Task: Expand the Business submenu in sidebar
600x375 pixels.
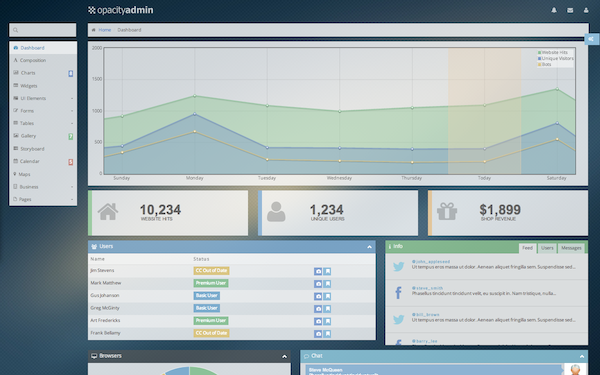Action: click(43, 187)
